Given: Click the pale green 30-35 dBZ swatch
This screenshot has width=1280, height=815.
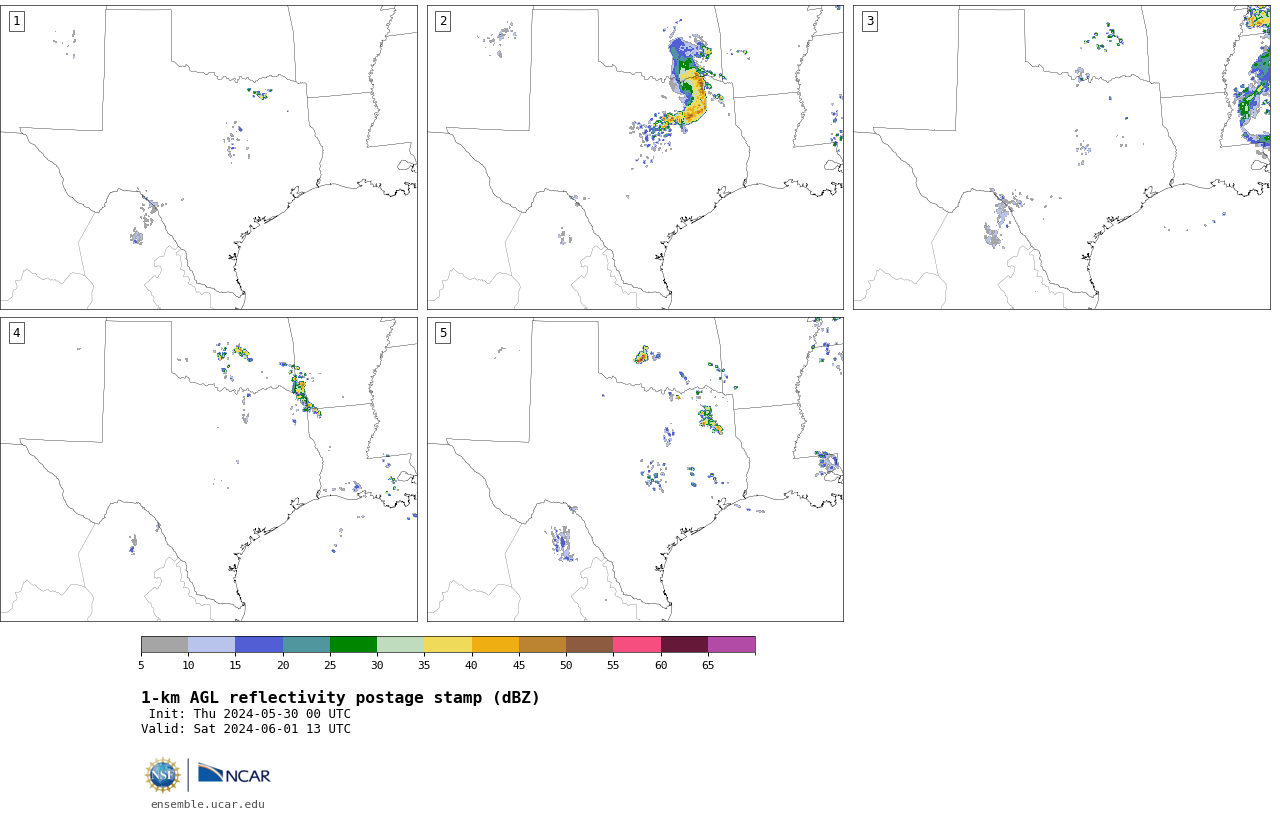Looking at the screenshot, I should [400, 644].
